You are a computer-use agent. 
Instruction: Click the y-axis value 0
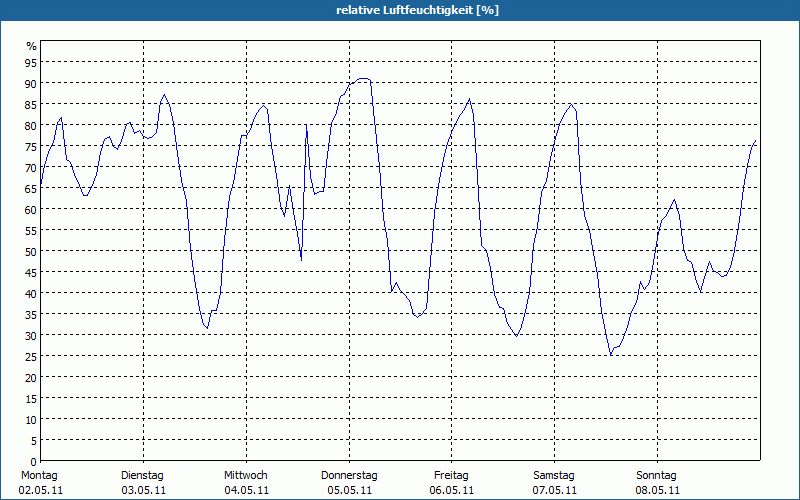(34, 462)
